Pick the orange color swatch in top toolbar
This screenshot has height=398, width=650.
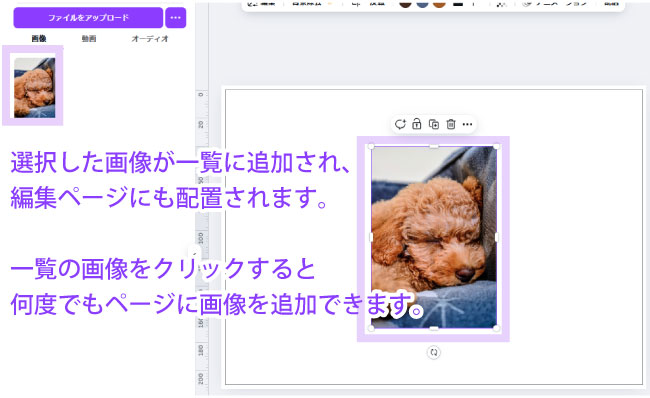(439, 4)
